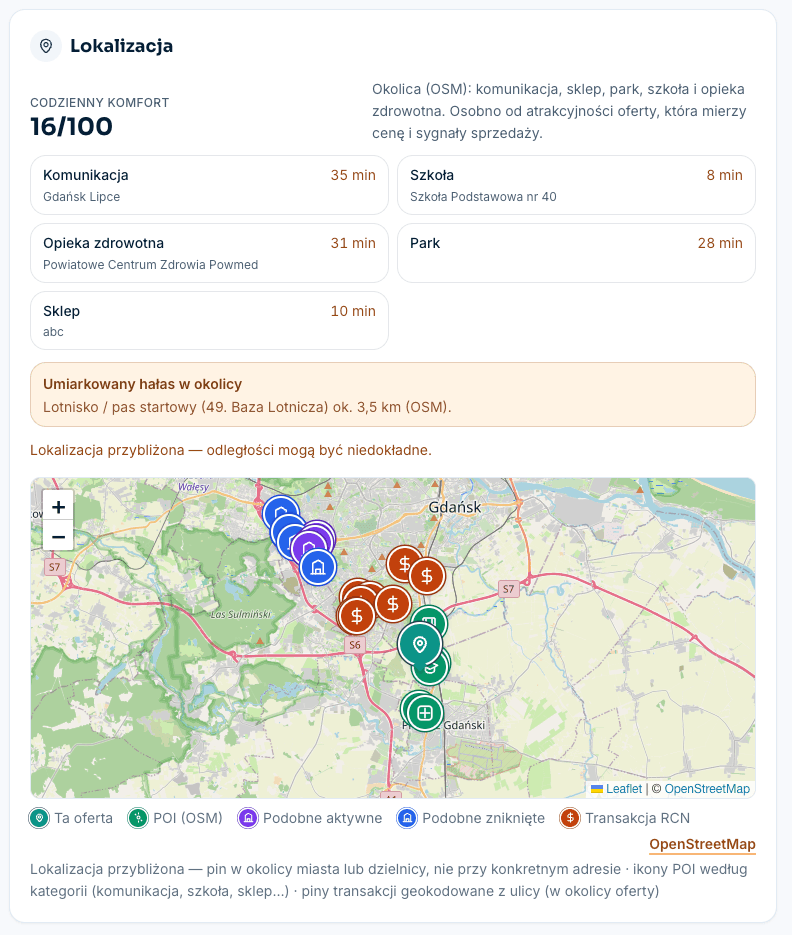Screen dimensions: 792x935
Task: Click the Okolica (OSM) description paragraph
Action: pos(559,111)
